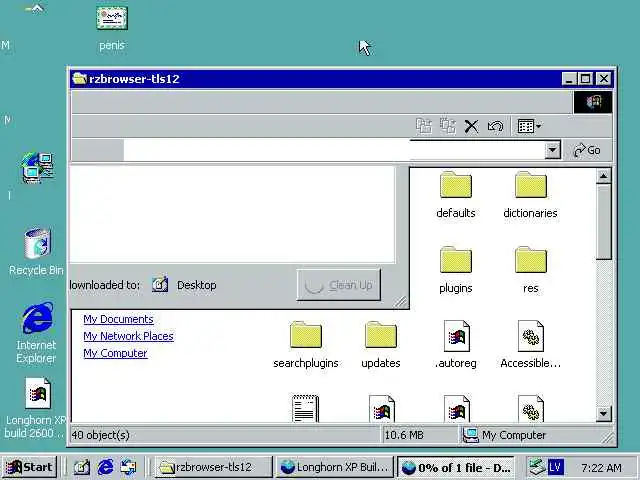Click the Go button
The height and width of the screenshot is (480, 640).
click(587, 150)
